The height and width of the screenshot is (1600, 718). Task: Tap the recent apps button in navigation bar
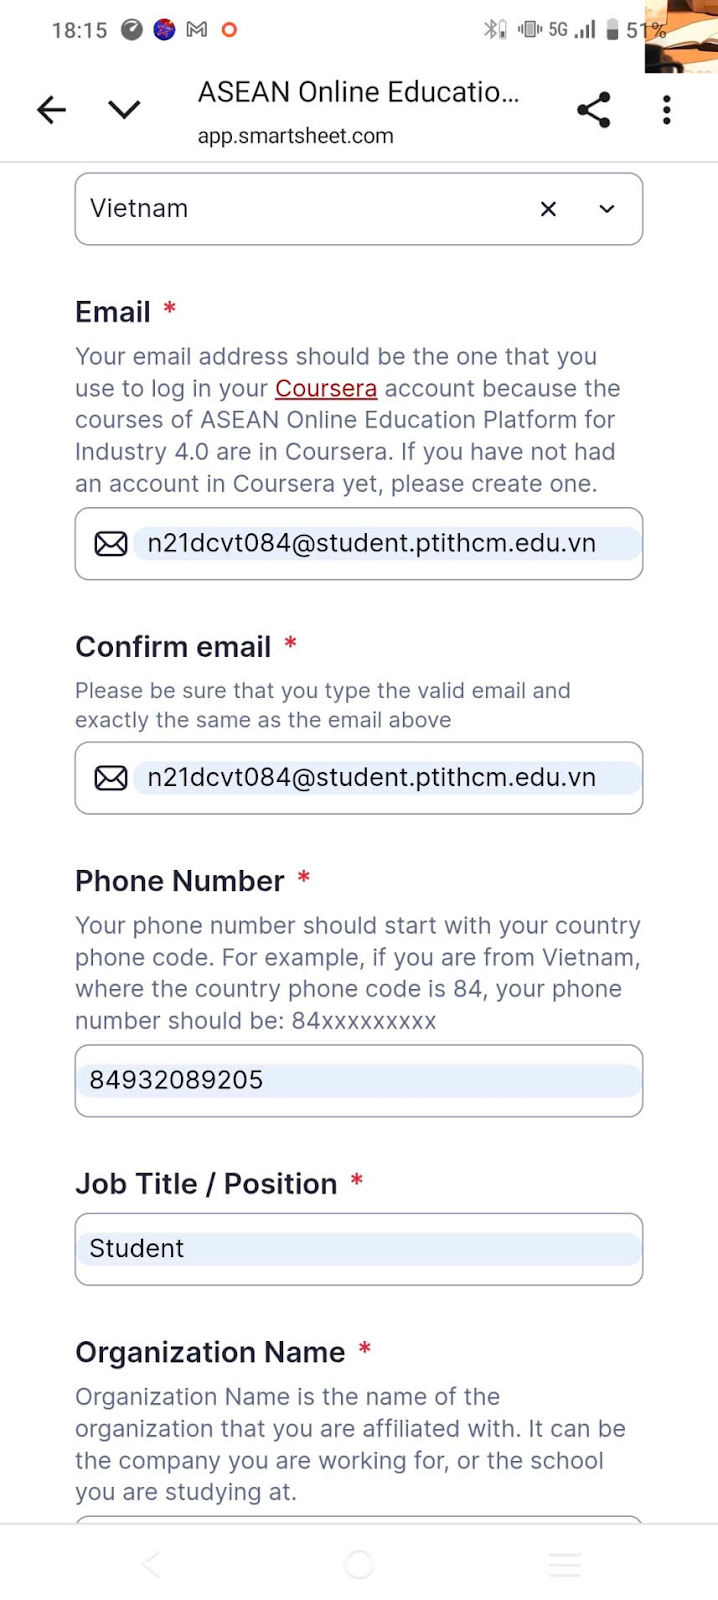[564, 1564]
